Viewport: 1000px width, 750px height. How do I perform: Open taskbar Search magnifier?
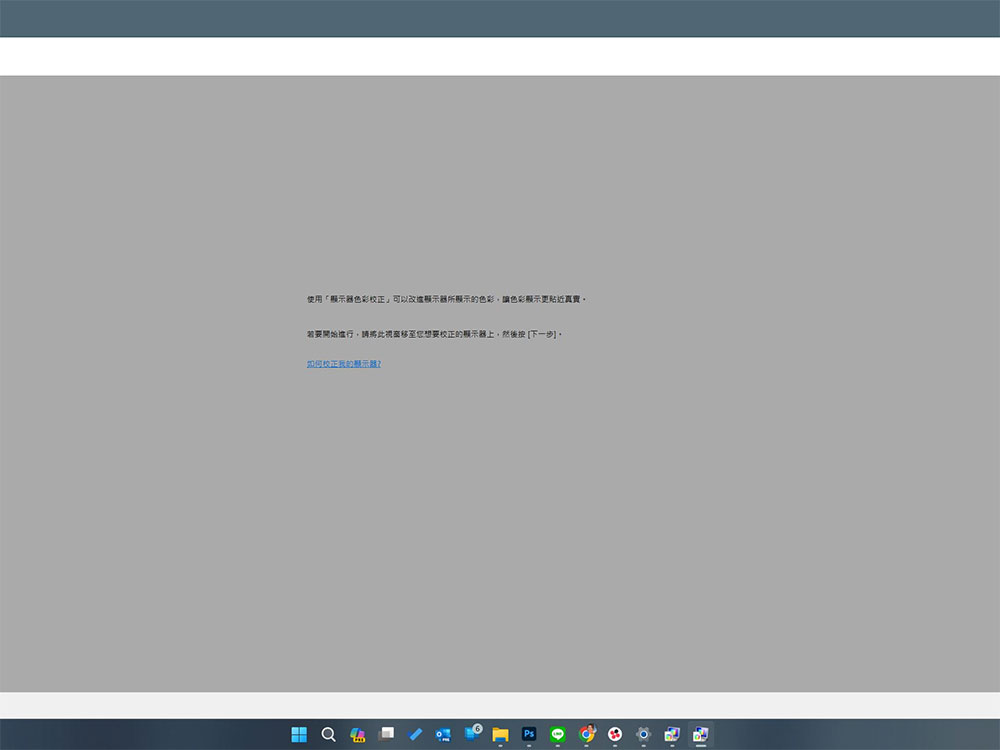tap(328, 734)
